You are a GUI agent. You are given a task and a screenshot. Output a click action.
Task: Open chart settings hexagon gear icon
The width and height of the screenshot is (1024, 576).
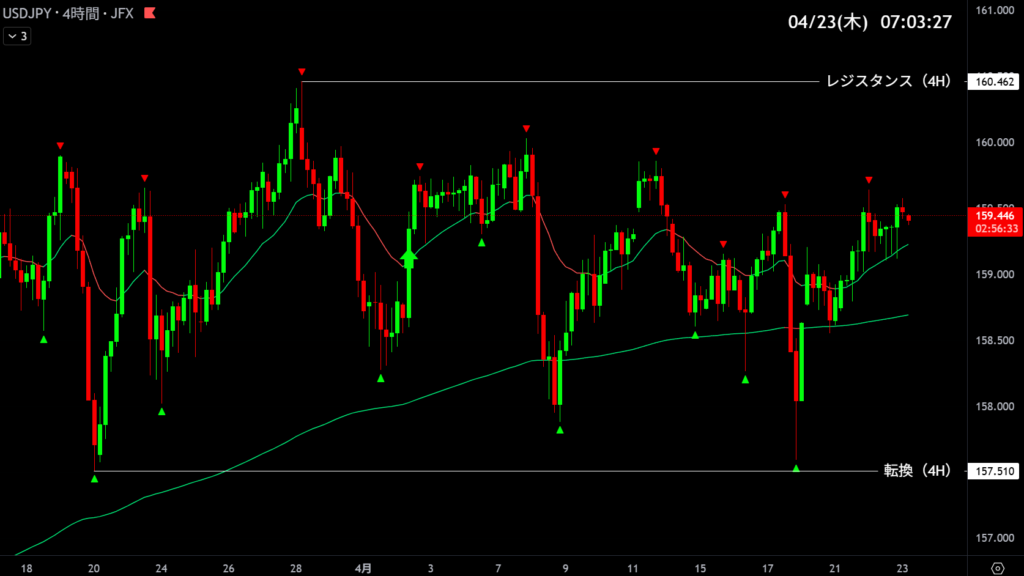click(996, 566)
